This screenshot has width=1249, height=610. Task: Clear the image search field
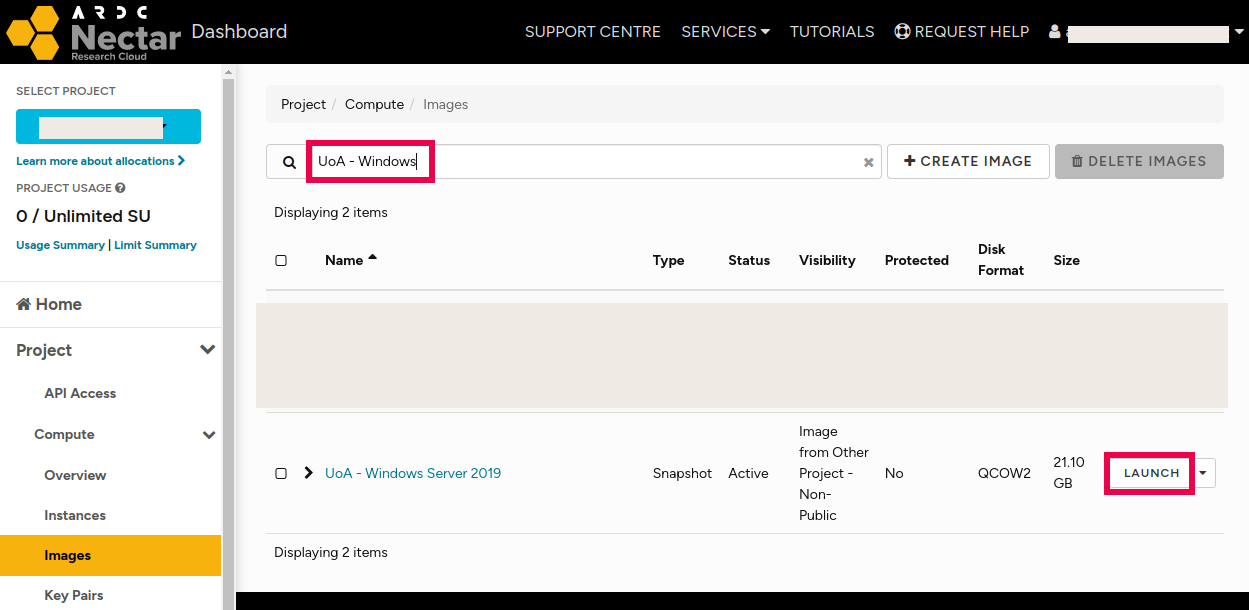point(868,162)
